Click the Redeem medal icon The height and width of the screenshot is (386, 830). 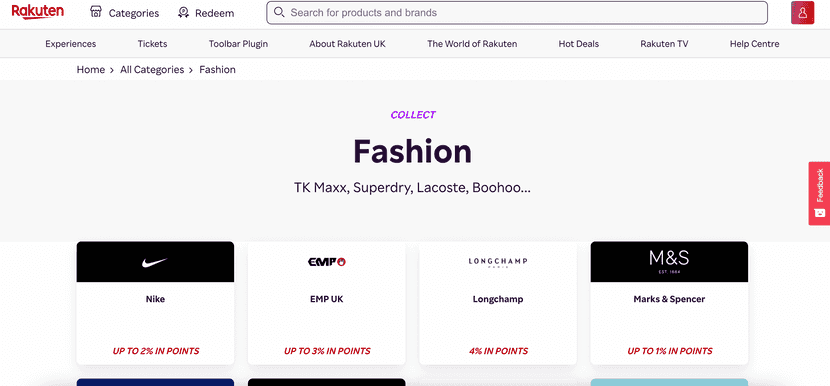pos(184,13)
